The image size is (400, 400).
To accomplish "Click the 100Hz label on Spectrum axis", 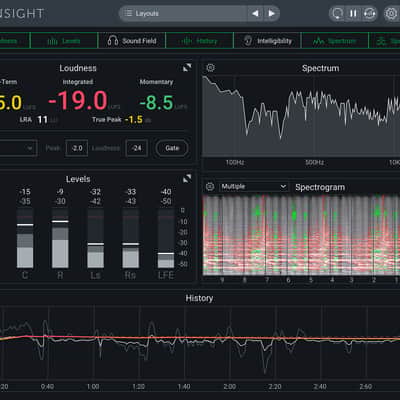I will [235, 162].
